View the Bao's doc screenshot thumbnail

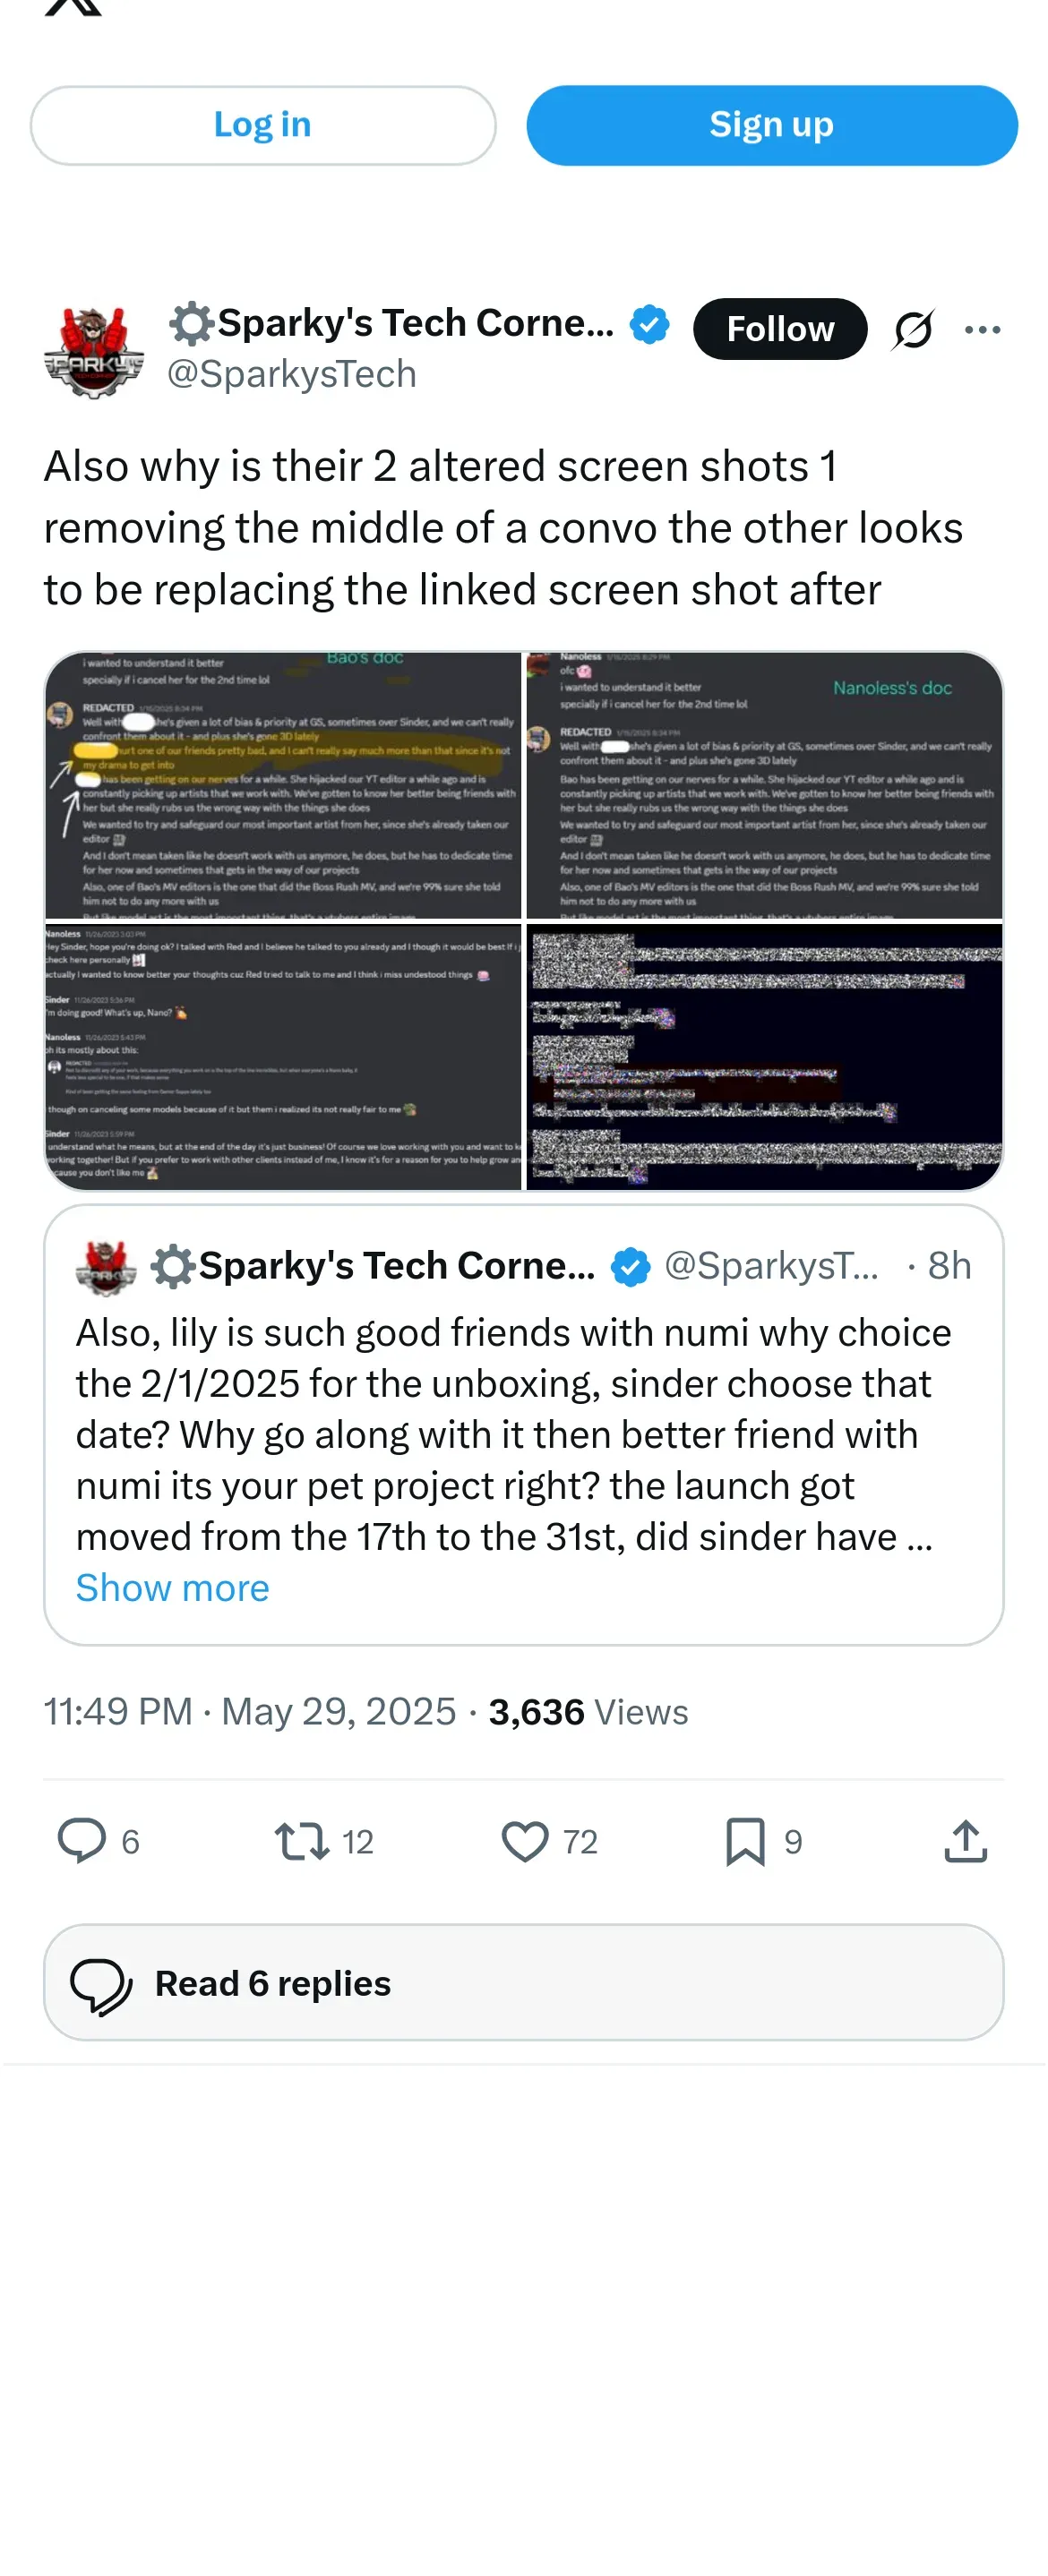coord(283,786)
